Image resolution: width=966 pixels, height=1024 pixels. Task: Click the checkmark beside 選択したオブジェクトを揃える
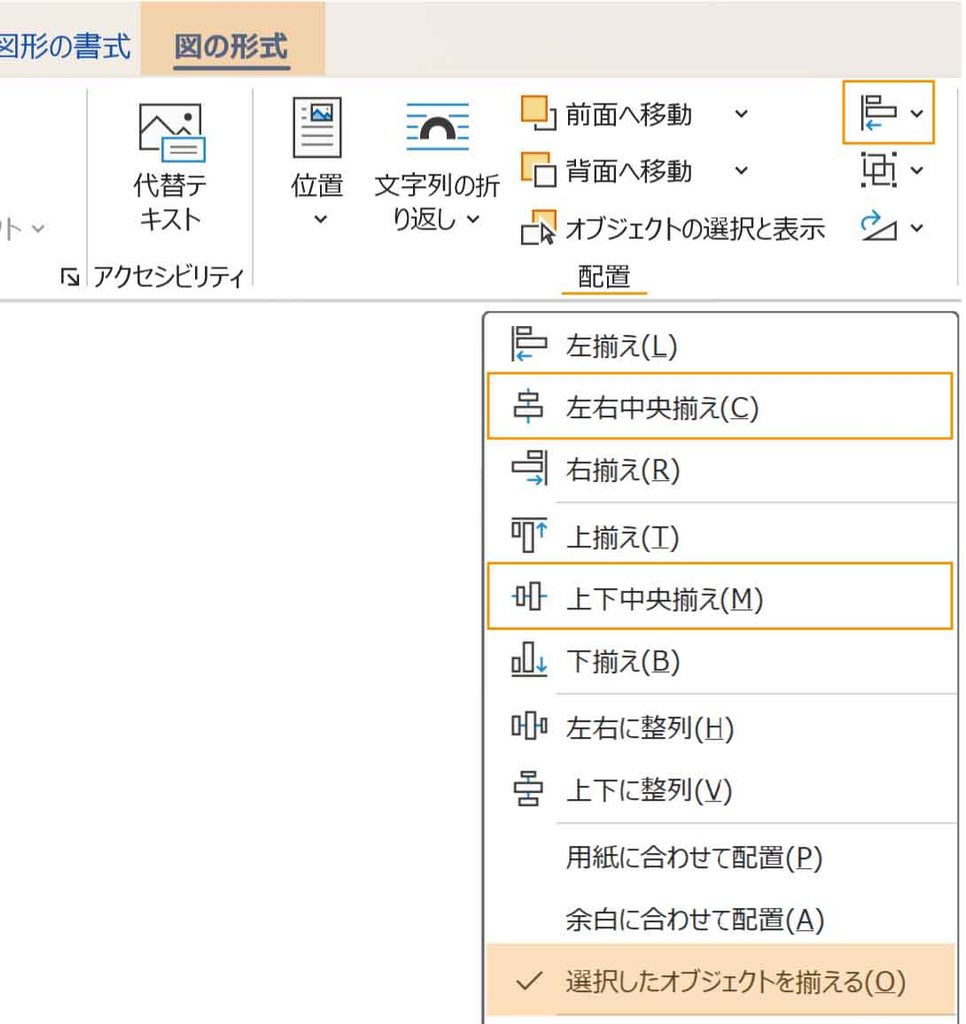pyautogui.click(x=528, y=981)
